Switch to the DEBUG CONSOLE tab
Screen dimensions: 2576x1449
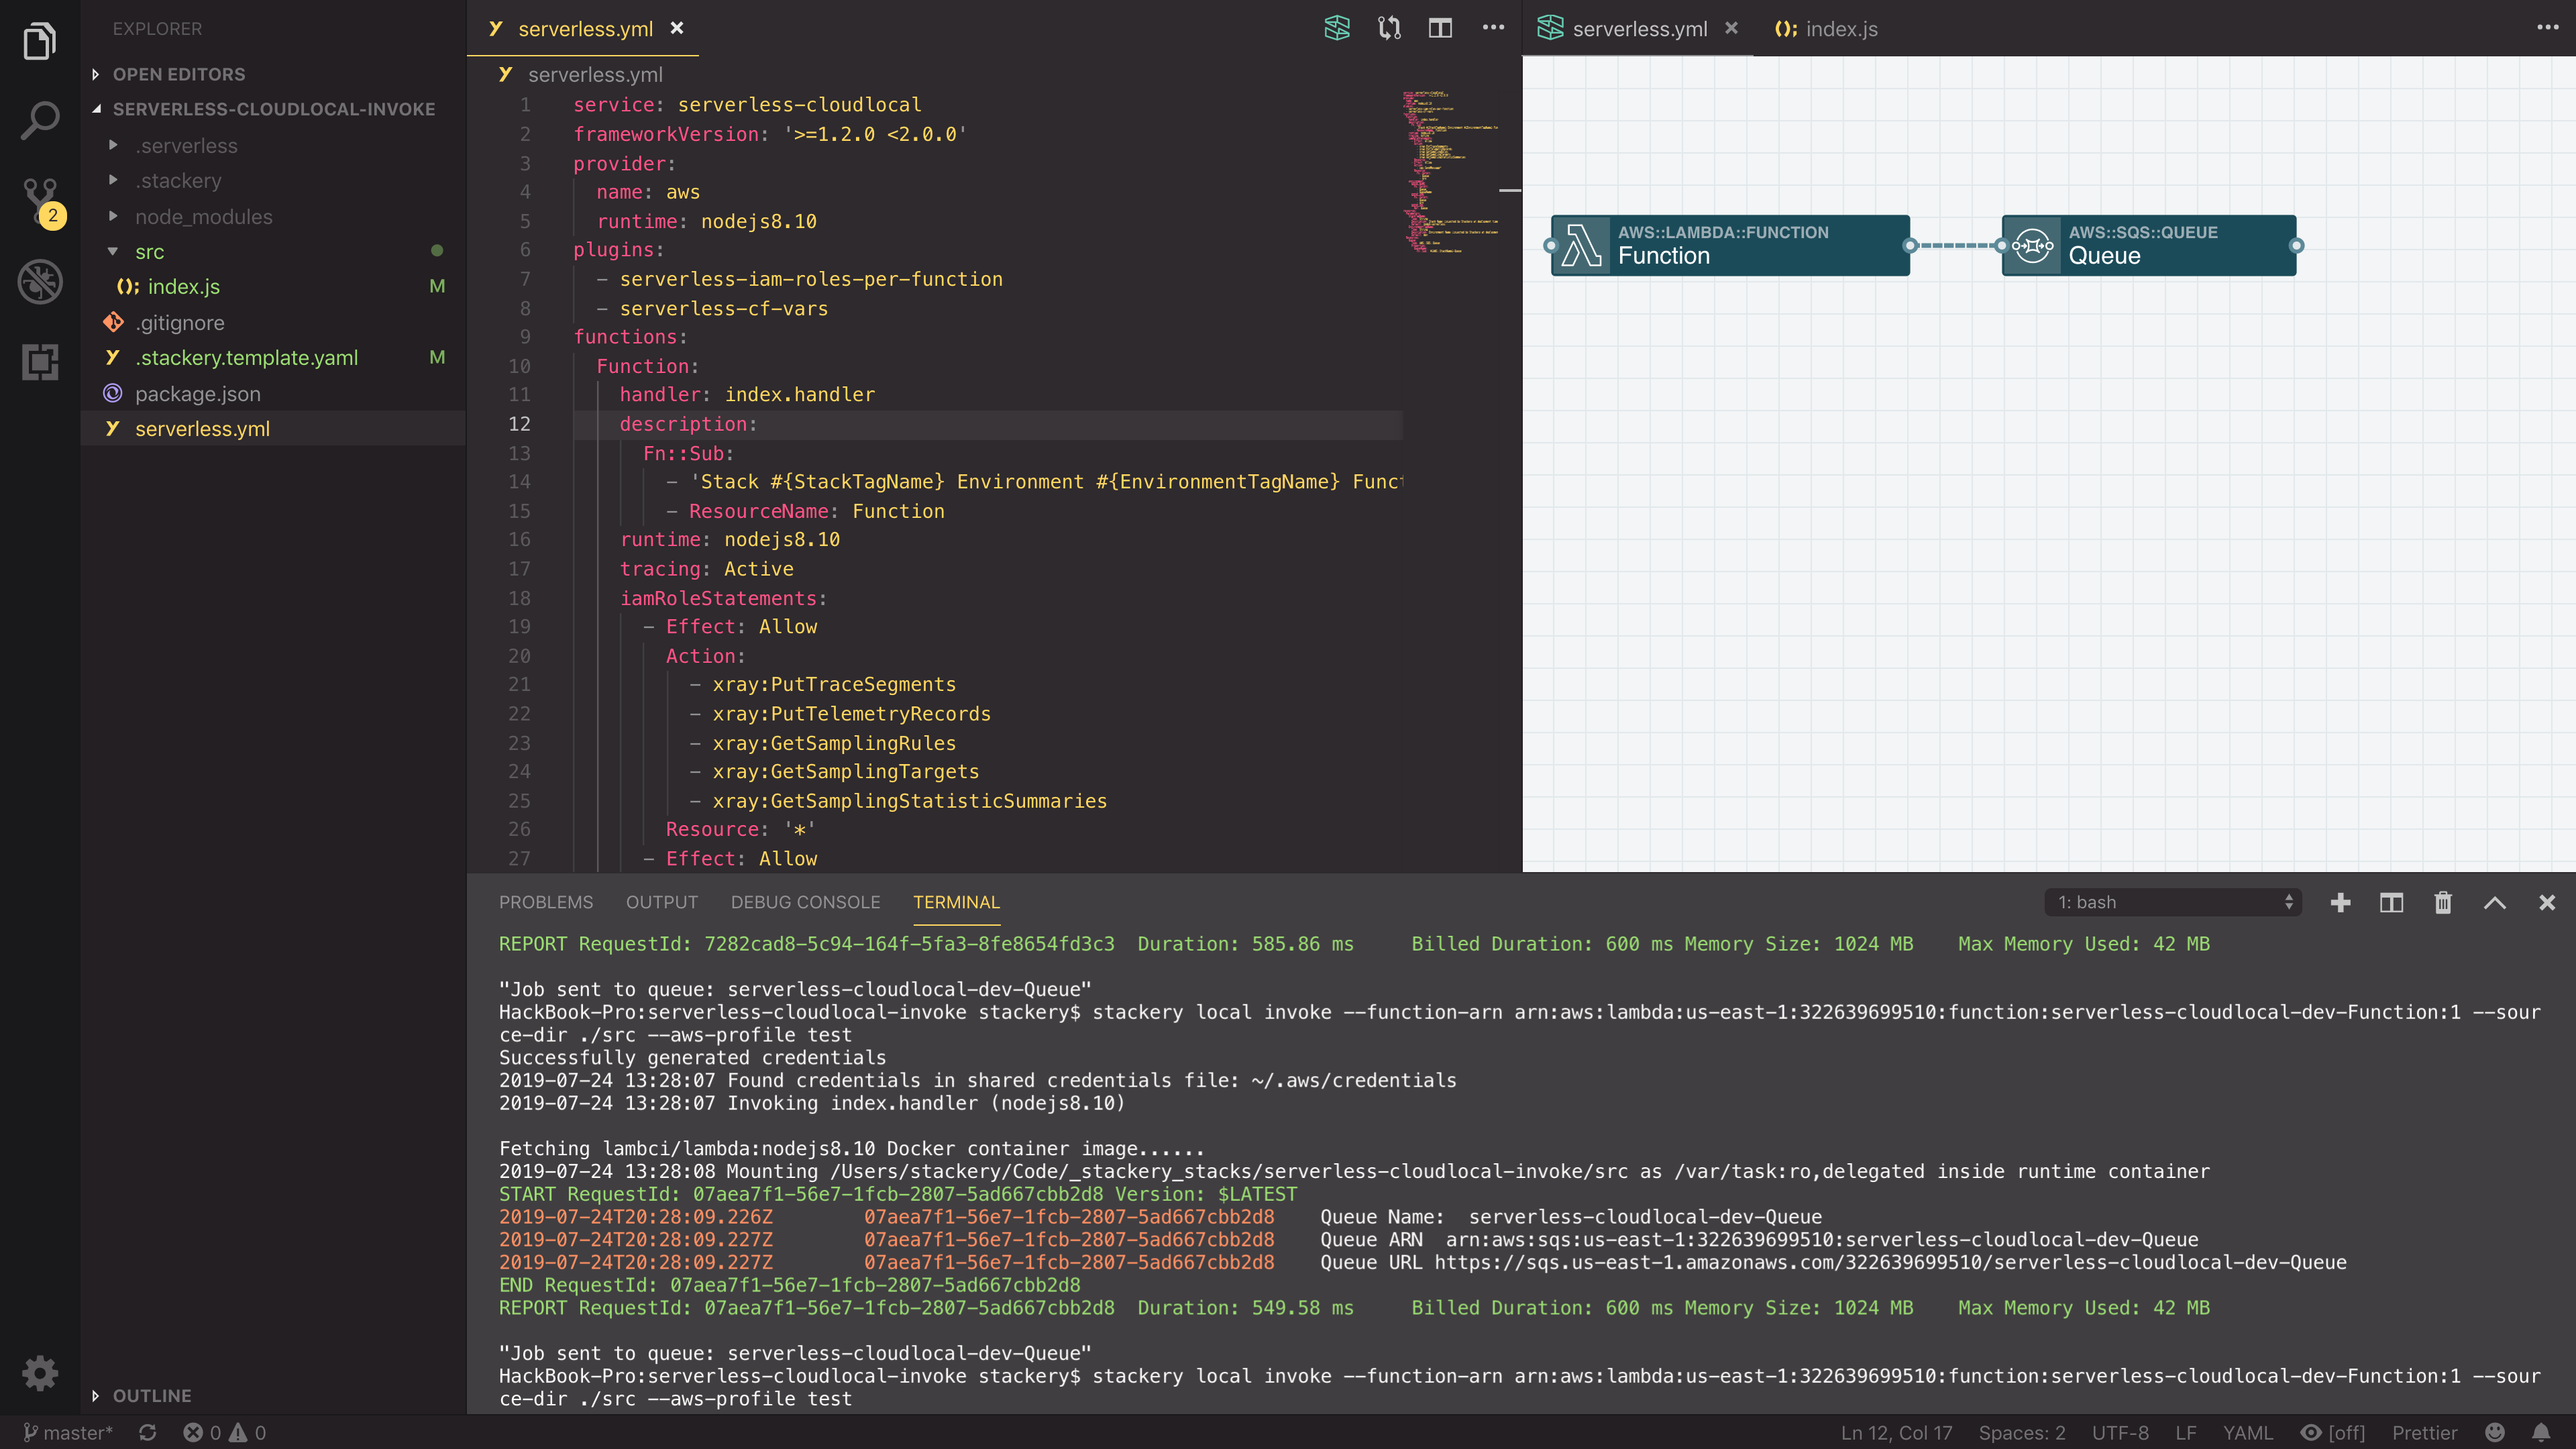[806, 902]
